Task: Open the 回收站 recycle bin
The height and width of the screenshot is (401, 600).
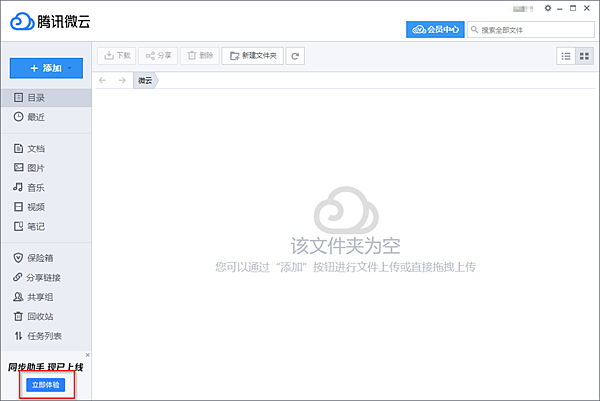Action: tap(46, 316)
